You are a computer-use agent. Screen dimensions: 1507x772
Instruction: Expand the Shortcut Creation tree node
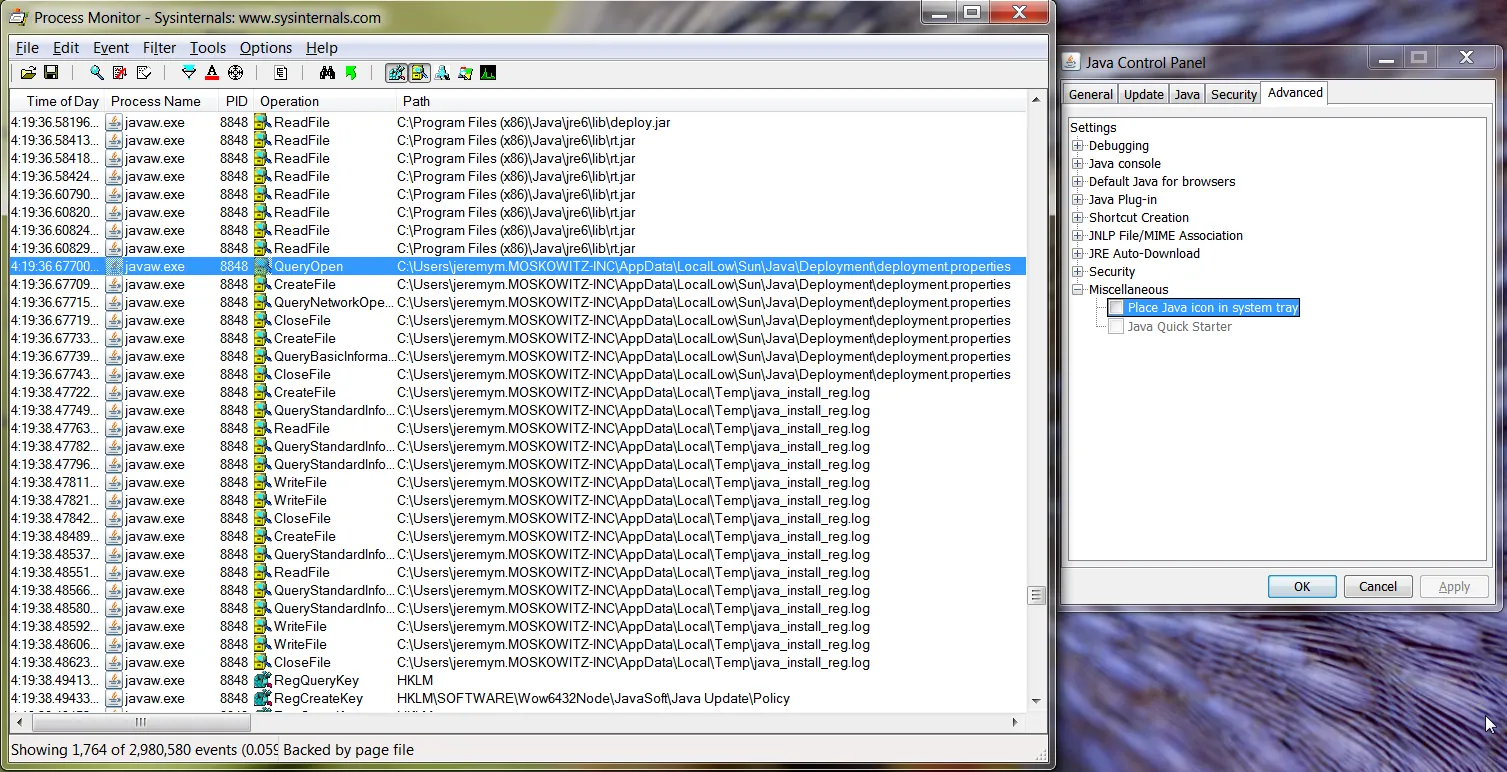(1078, 218)
